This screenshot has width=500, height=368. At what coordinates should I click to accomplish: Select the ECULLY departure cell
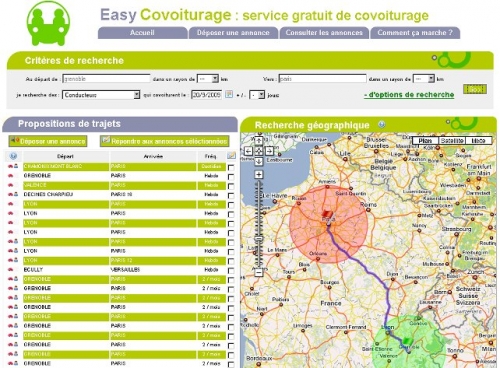(66, 270)
